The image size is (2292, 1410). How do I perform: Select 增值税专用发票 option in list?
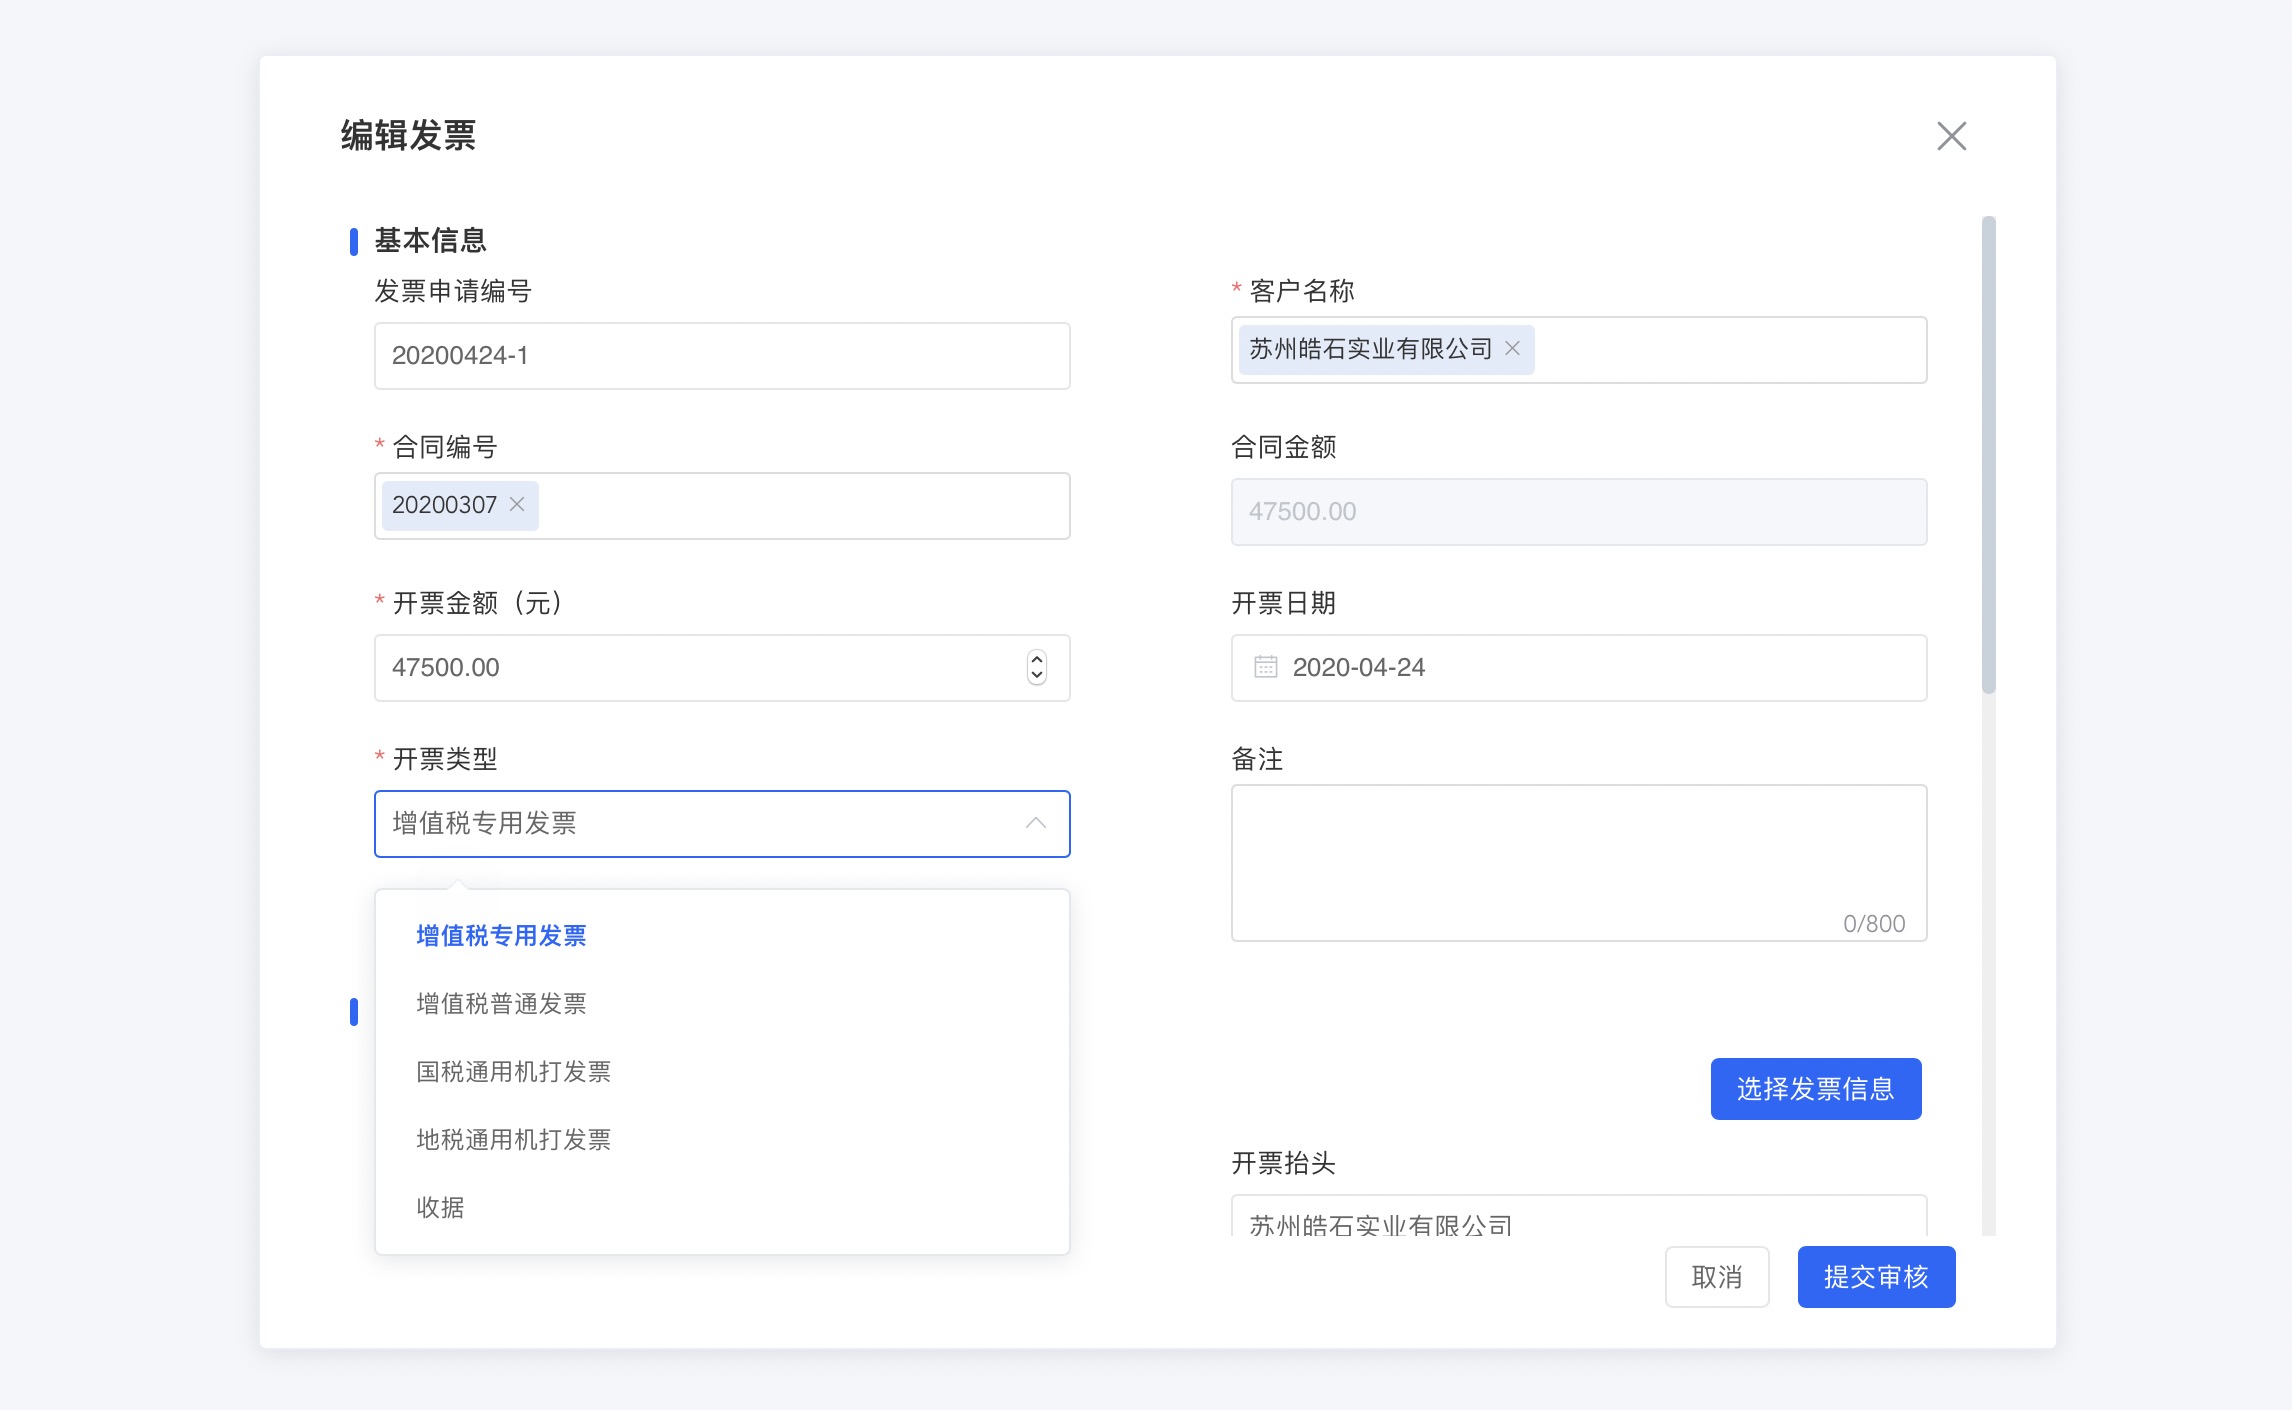(501, 936)
